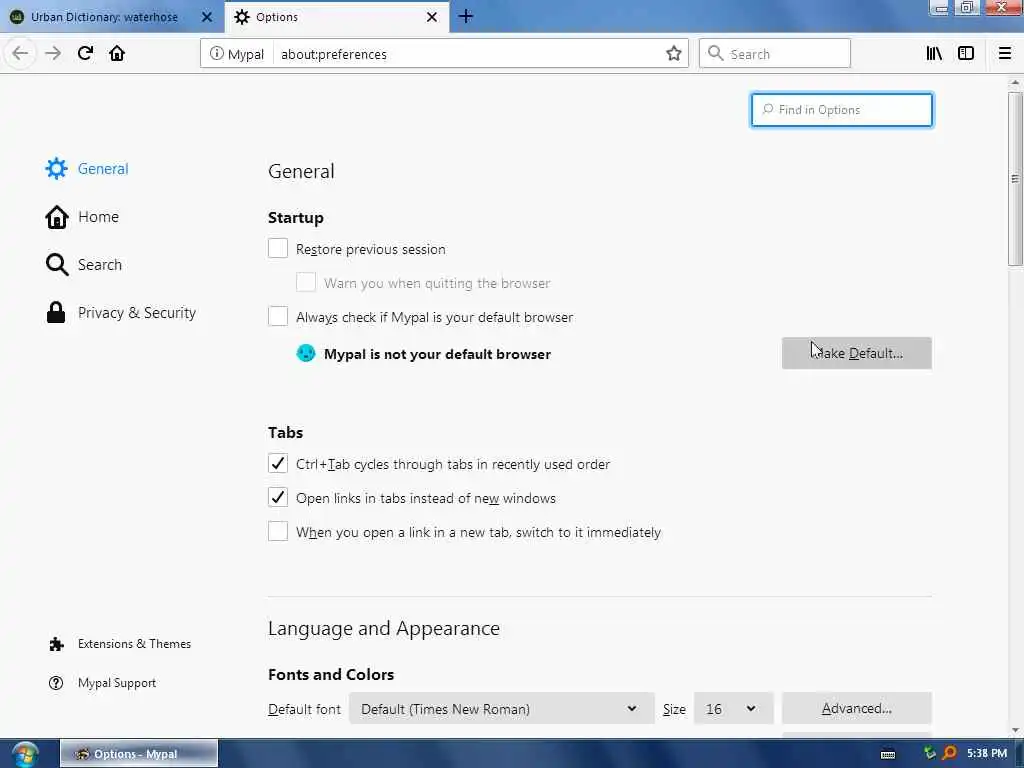Click the scrollbar down arrow
This screenshot has width=1024, height=768.
pyautogui.click(x=1014, y=730)
